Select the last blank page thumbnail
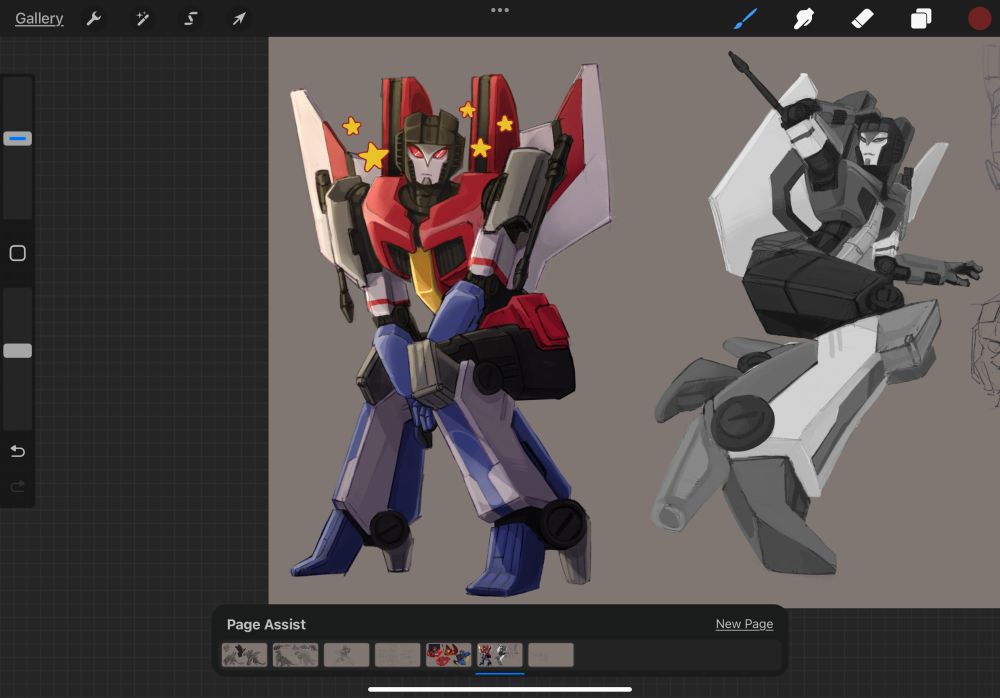 (x=550, y=655)
